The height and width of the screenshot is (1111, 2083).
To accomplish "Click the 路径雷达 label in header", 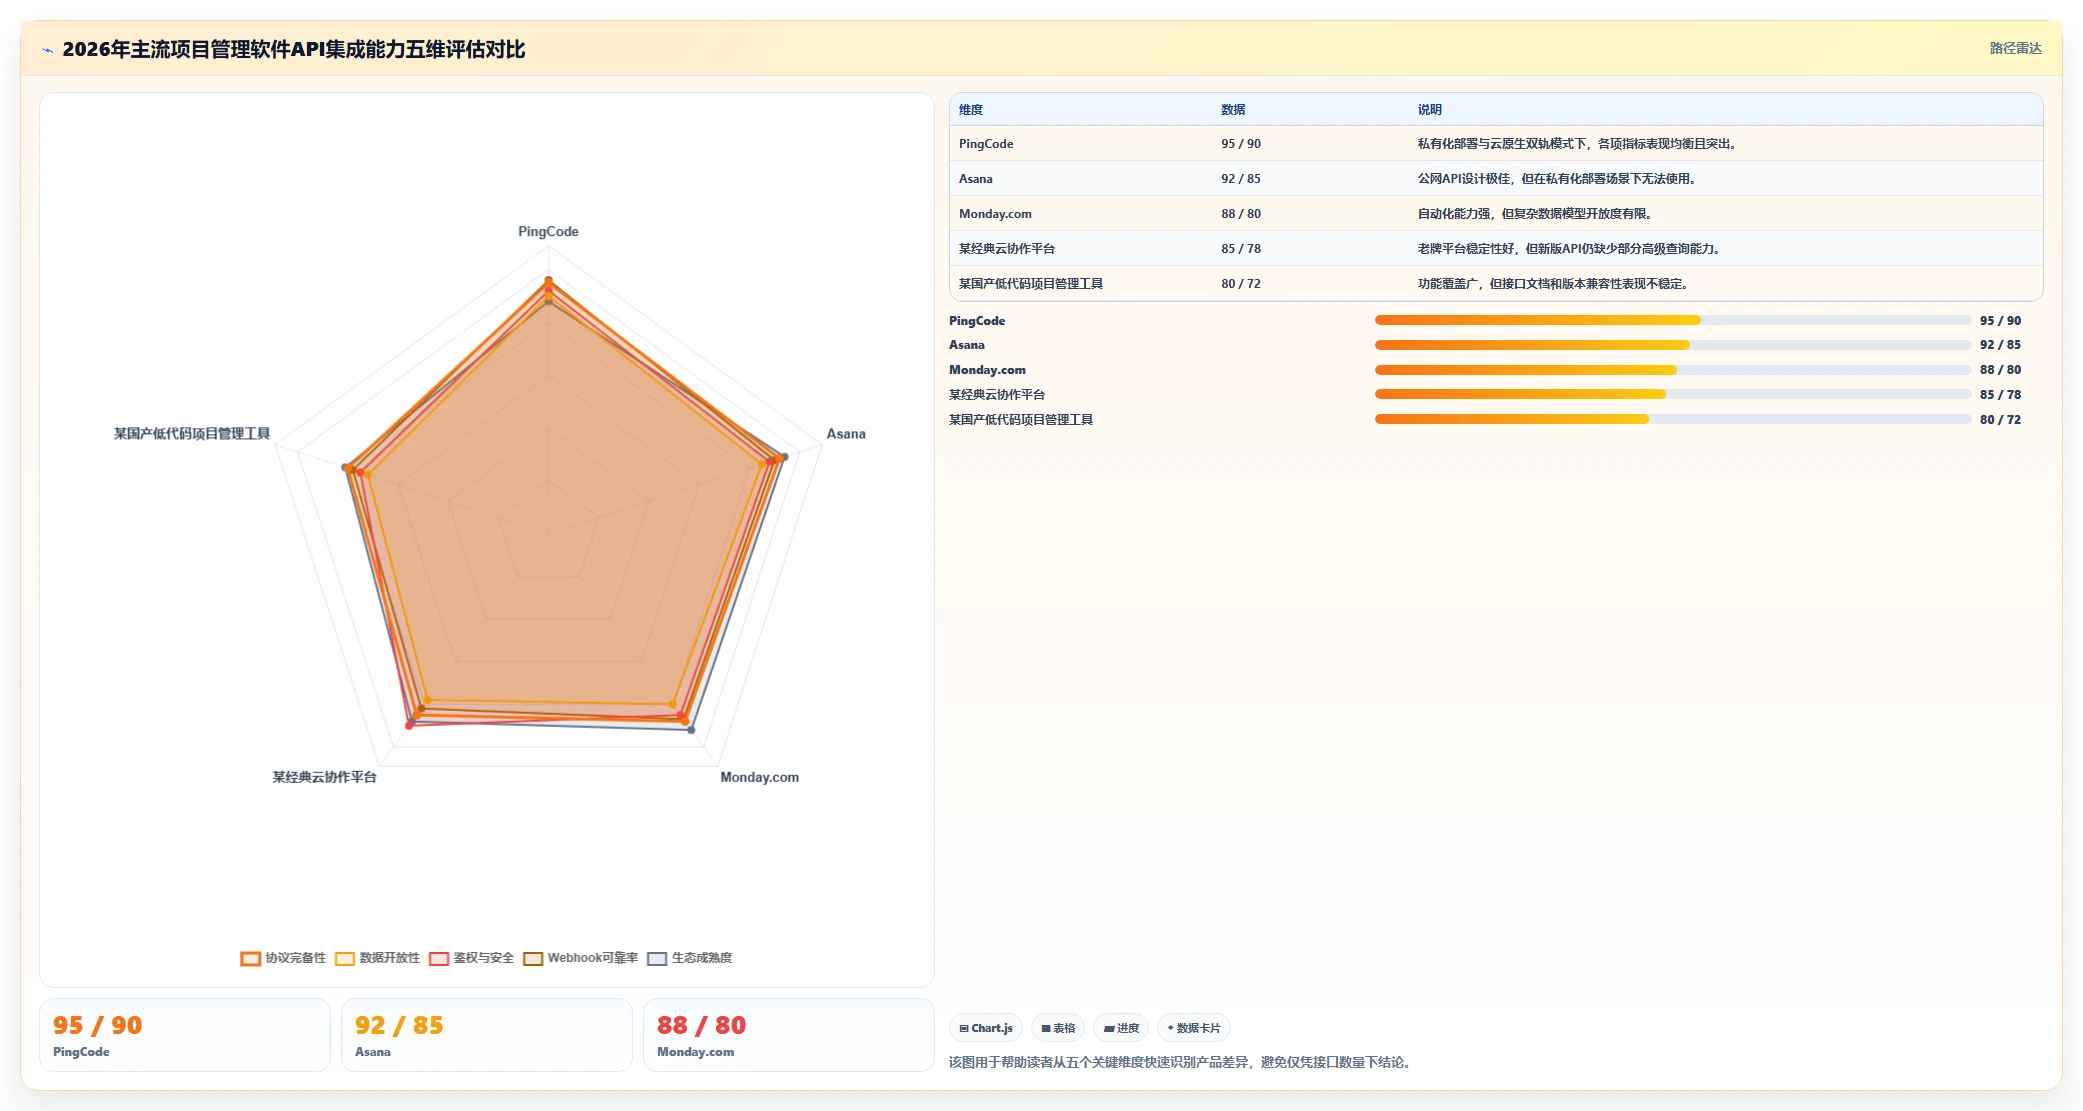I will [x=2015, y=48].
